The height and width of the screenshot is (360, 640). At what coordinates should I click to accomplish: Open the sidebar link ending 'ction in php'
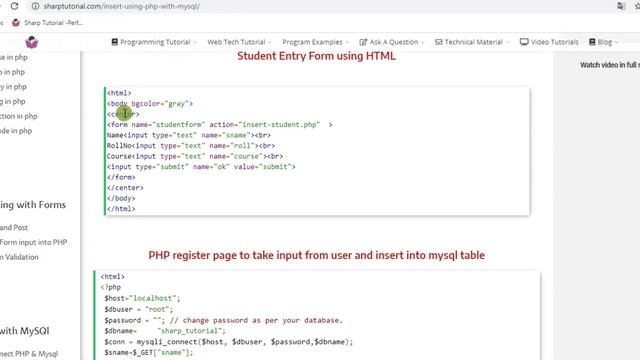(x=18, y=116)
